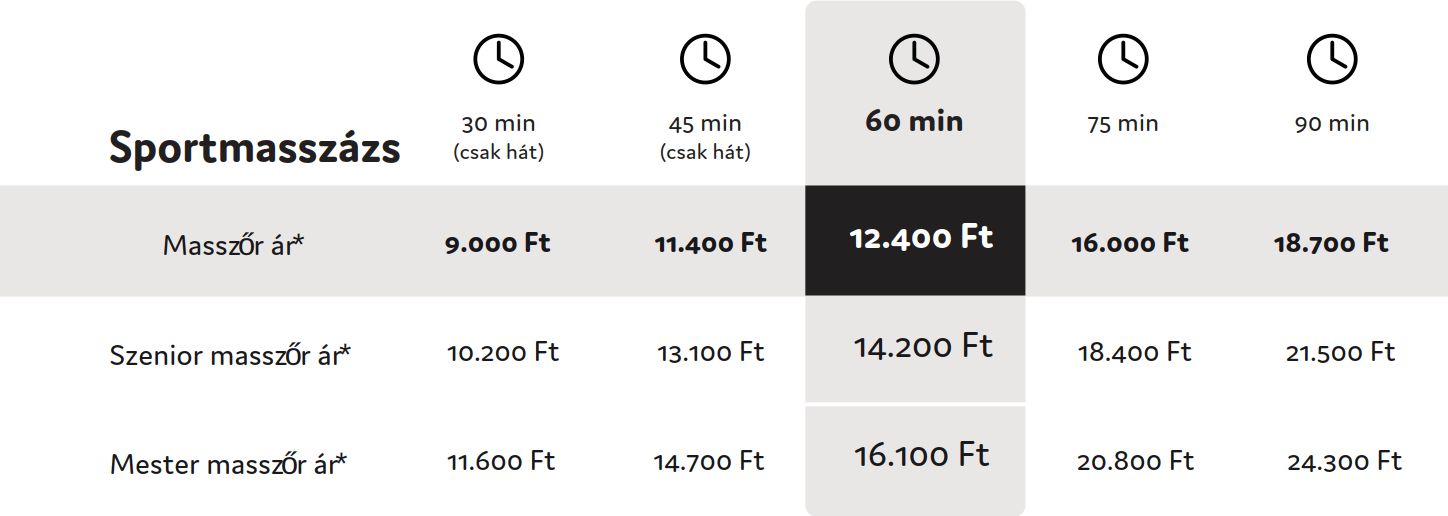Click the Mester masszőr ár row label

pos(229,464)
